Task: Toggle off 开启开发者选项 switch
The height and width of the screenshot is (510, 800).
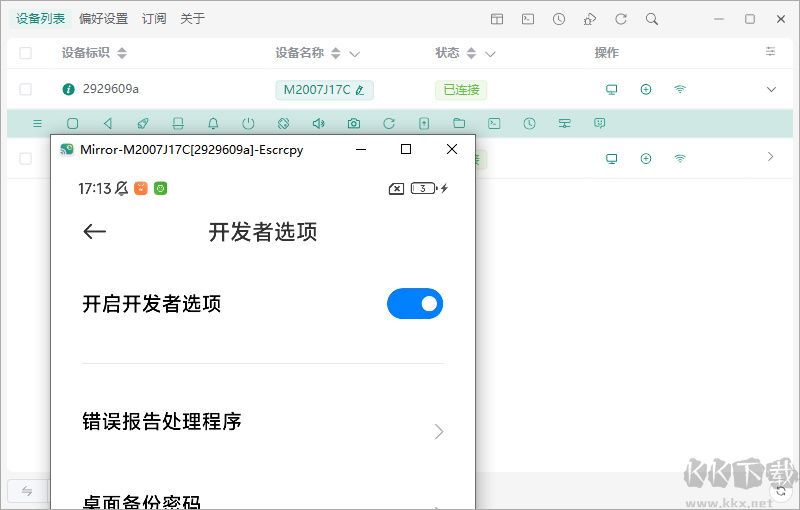Action: click(x=415, y=304)
